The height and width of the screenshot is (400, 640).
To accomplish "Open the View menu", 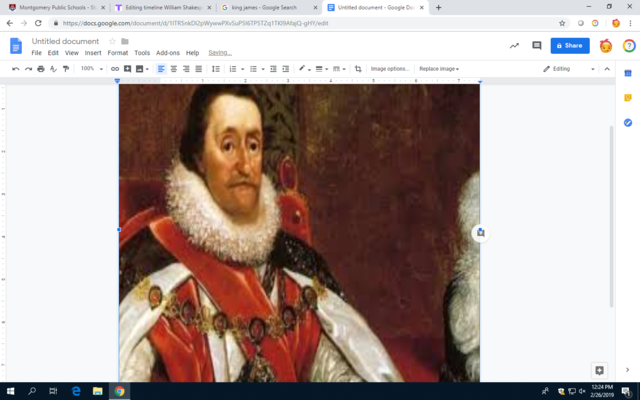I will coord(71,53).
